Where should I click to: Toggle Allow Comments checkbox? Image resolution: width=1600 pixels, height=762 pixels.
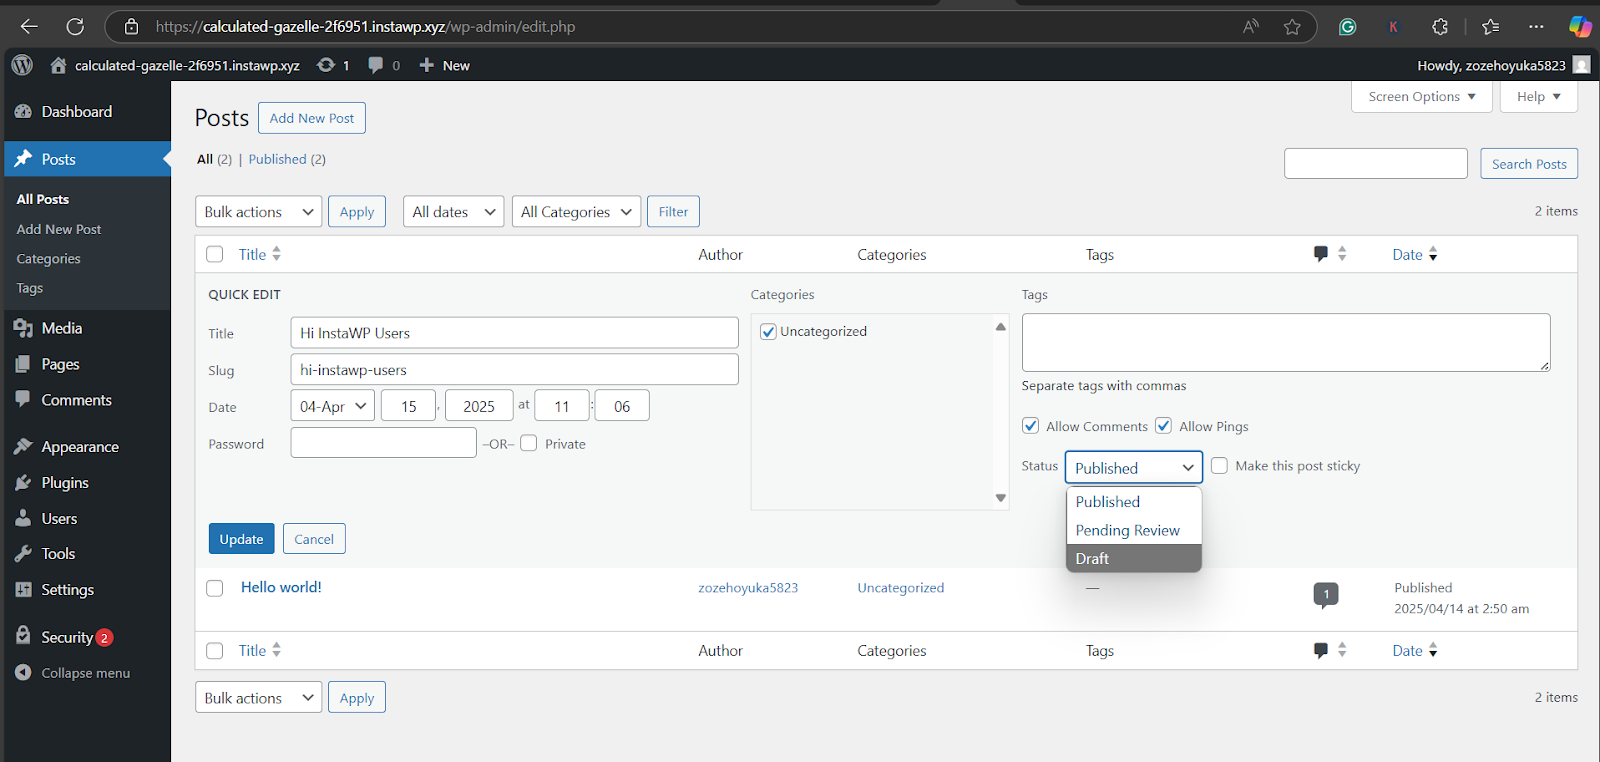[1030, 425]
